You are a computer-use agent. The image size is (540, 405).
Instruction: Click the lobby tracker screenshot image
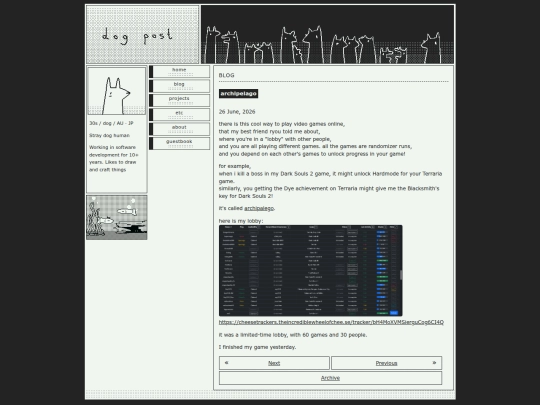(311, 271)
